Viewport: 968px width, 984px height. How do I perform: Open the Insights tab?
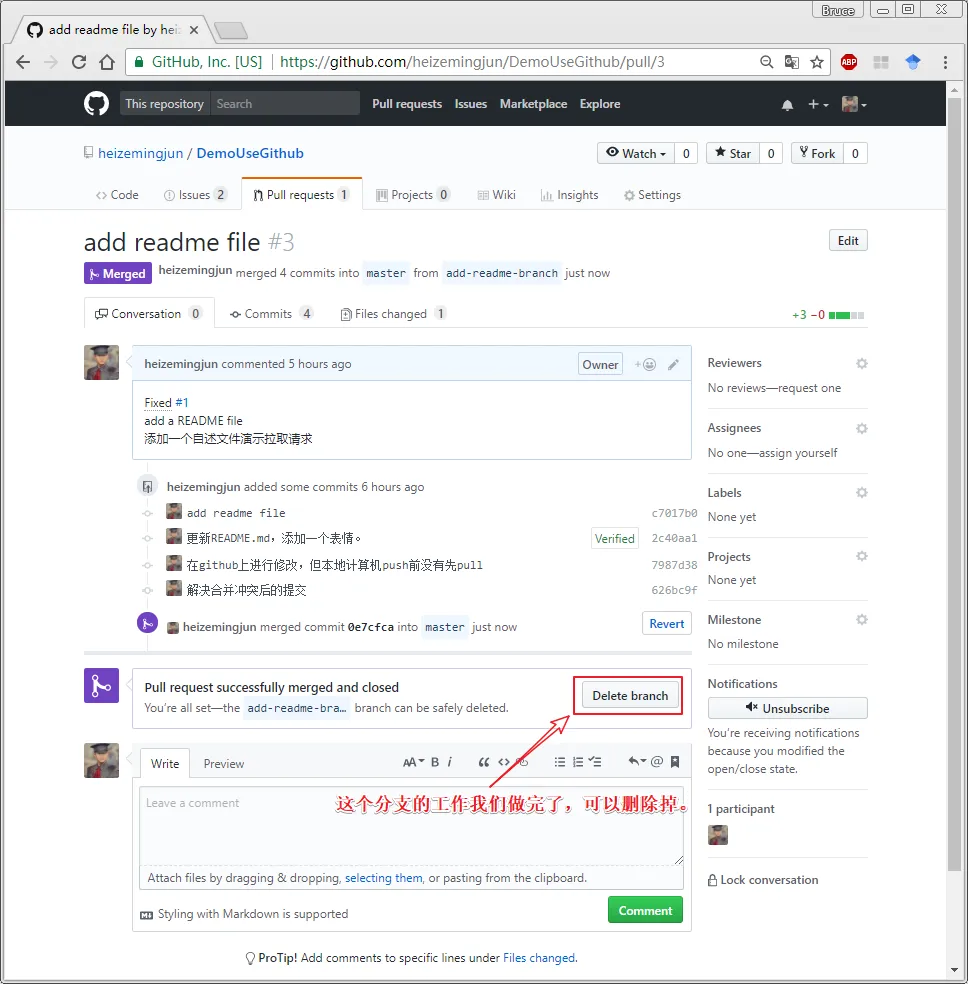(x=570, y=195)
